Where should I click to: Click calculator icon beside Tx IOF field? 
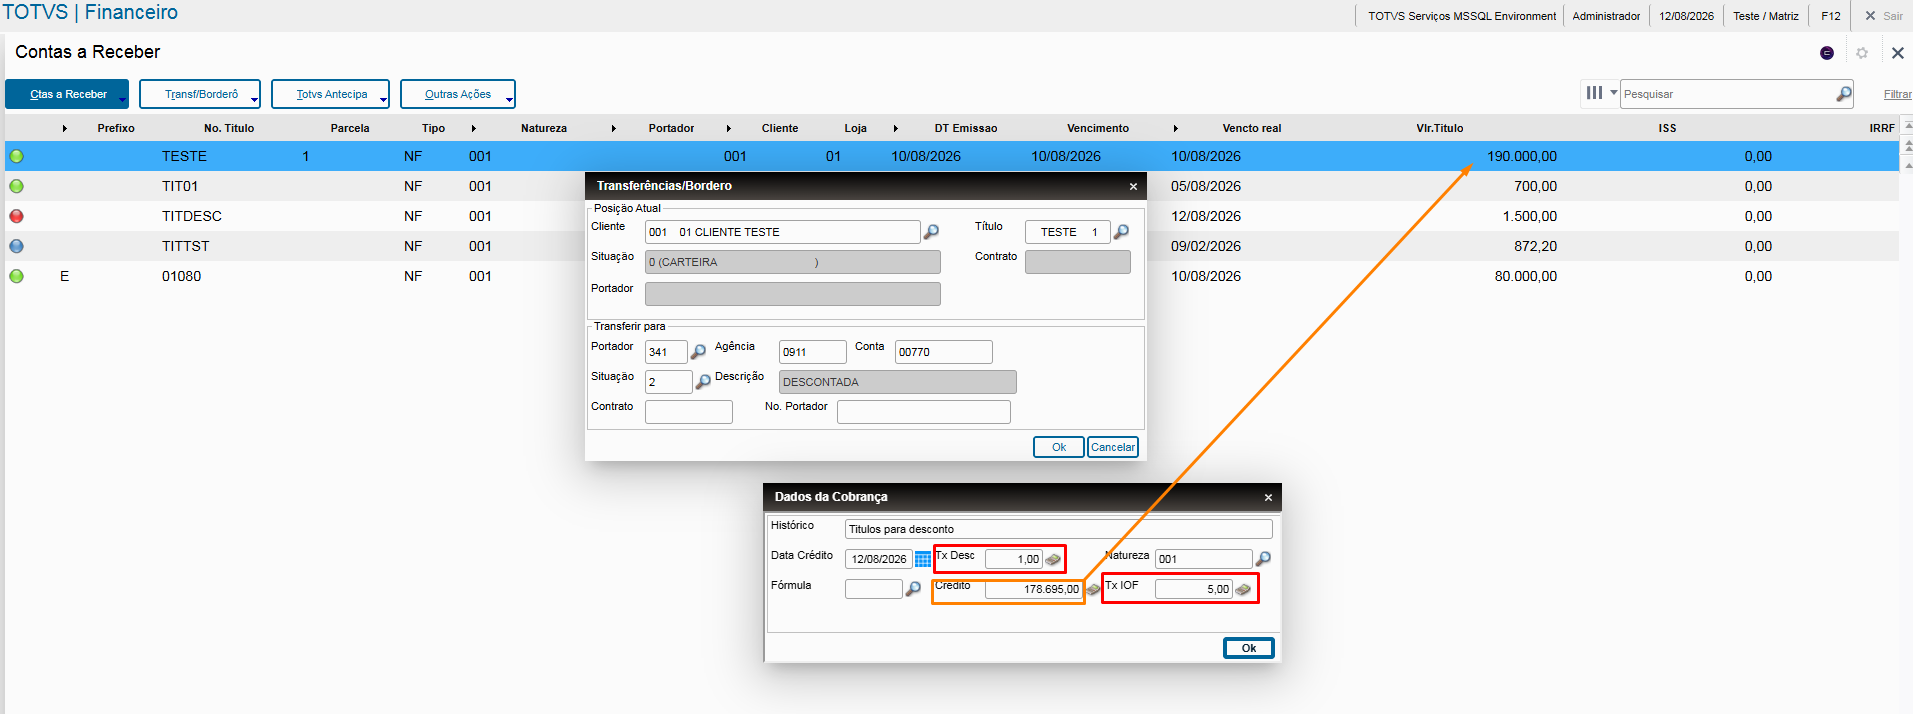click(1243, 590)
